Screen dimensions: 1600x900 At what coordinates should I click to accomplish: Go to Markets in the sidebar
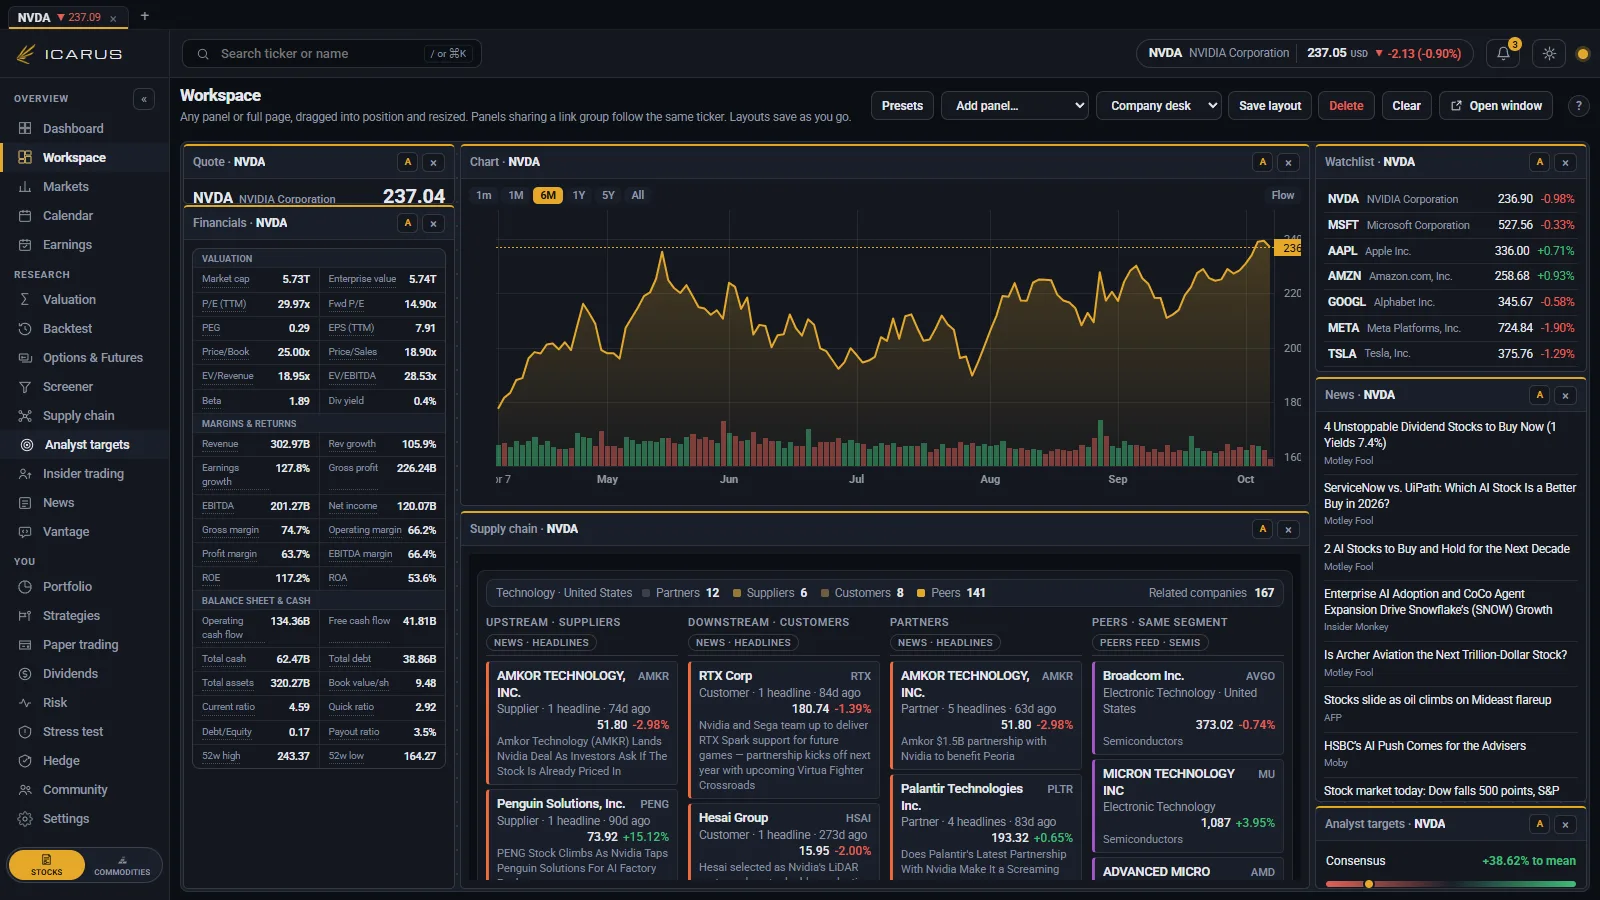[x=85, y=187]
